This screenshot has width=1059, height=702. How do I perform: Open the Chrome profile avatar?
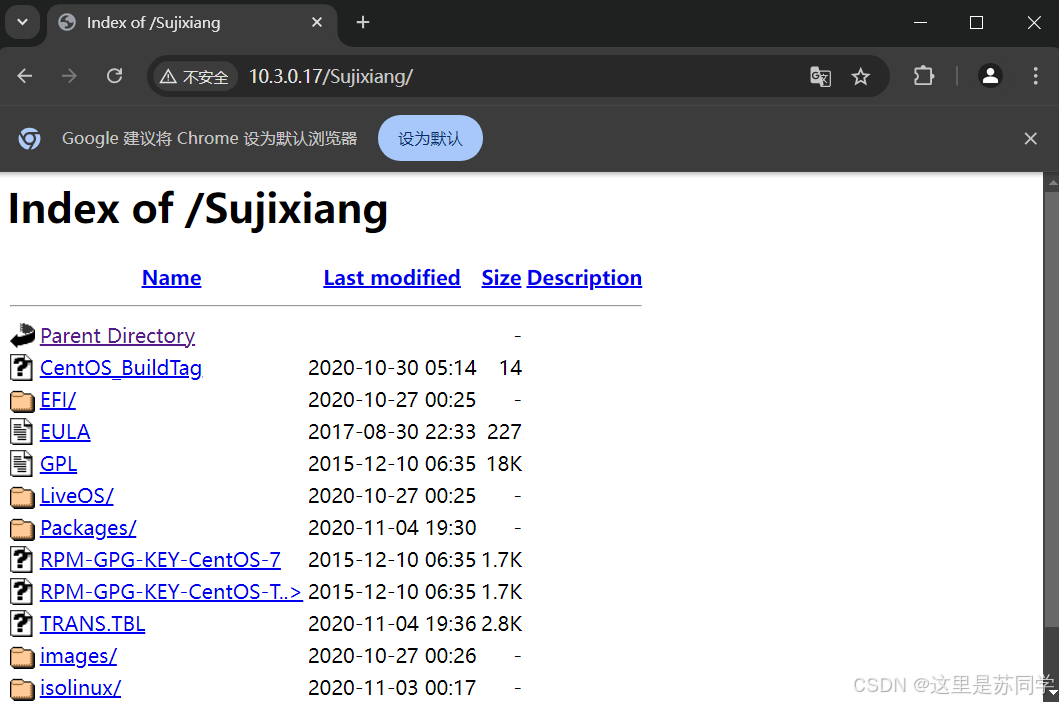pyautogui.click(x=990, y=76)
